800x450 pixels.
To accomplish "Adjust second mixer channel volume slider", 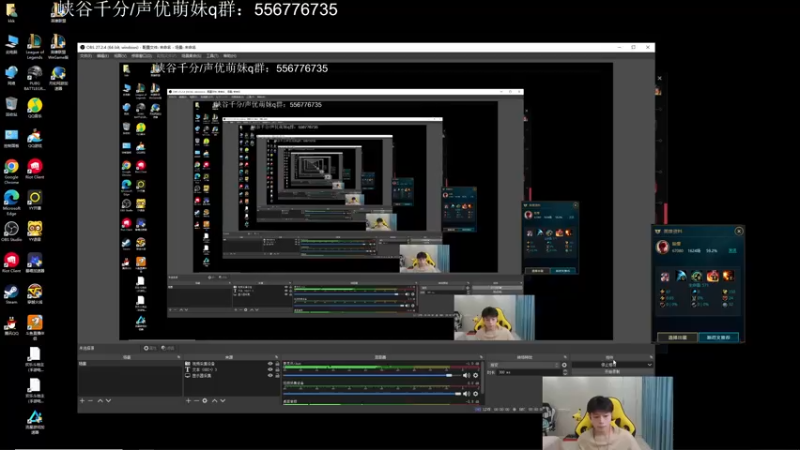I will 371,394.
